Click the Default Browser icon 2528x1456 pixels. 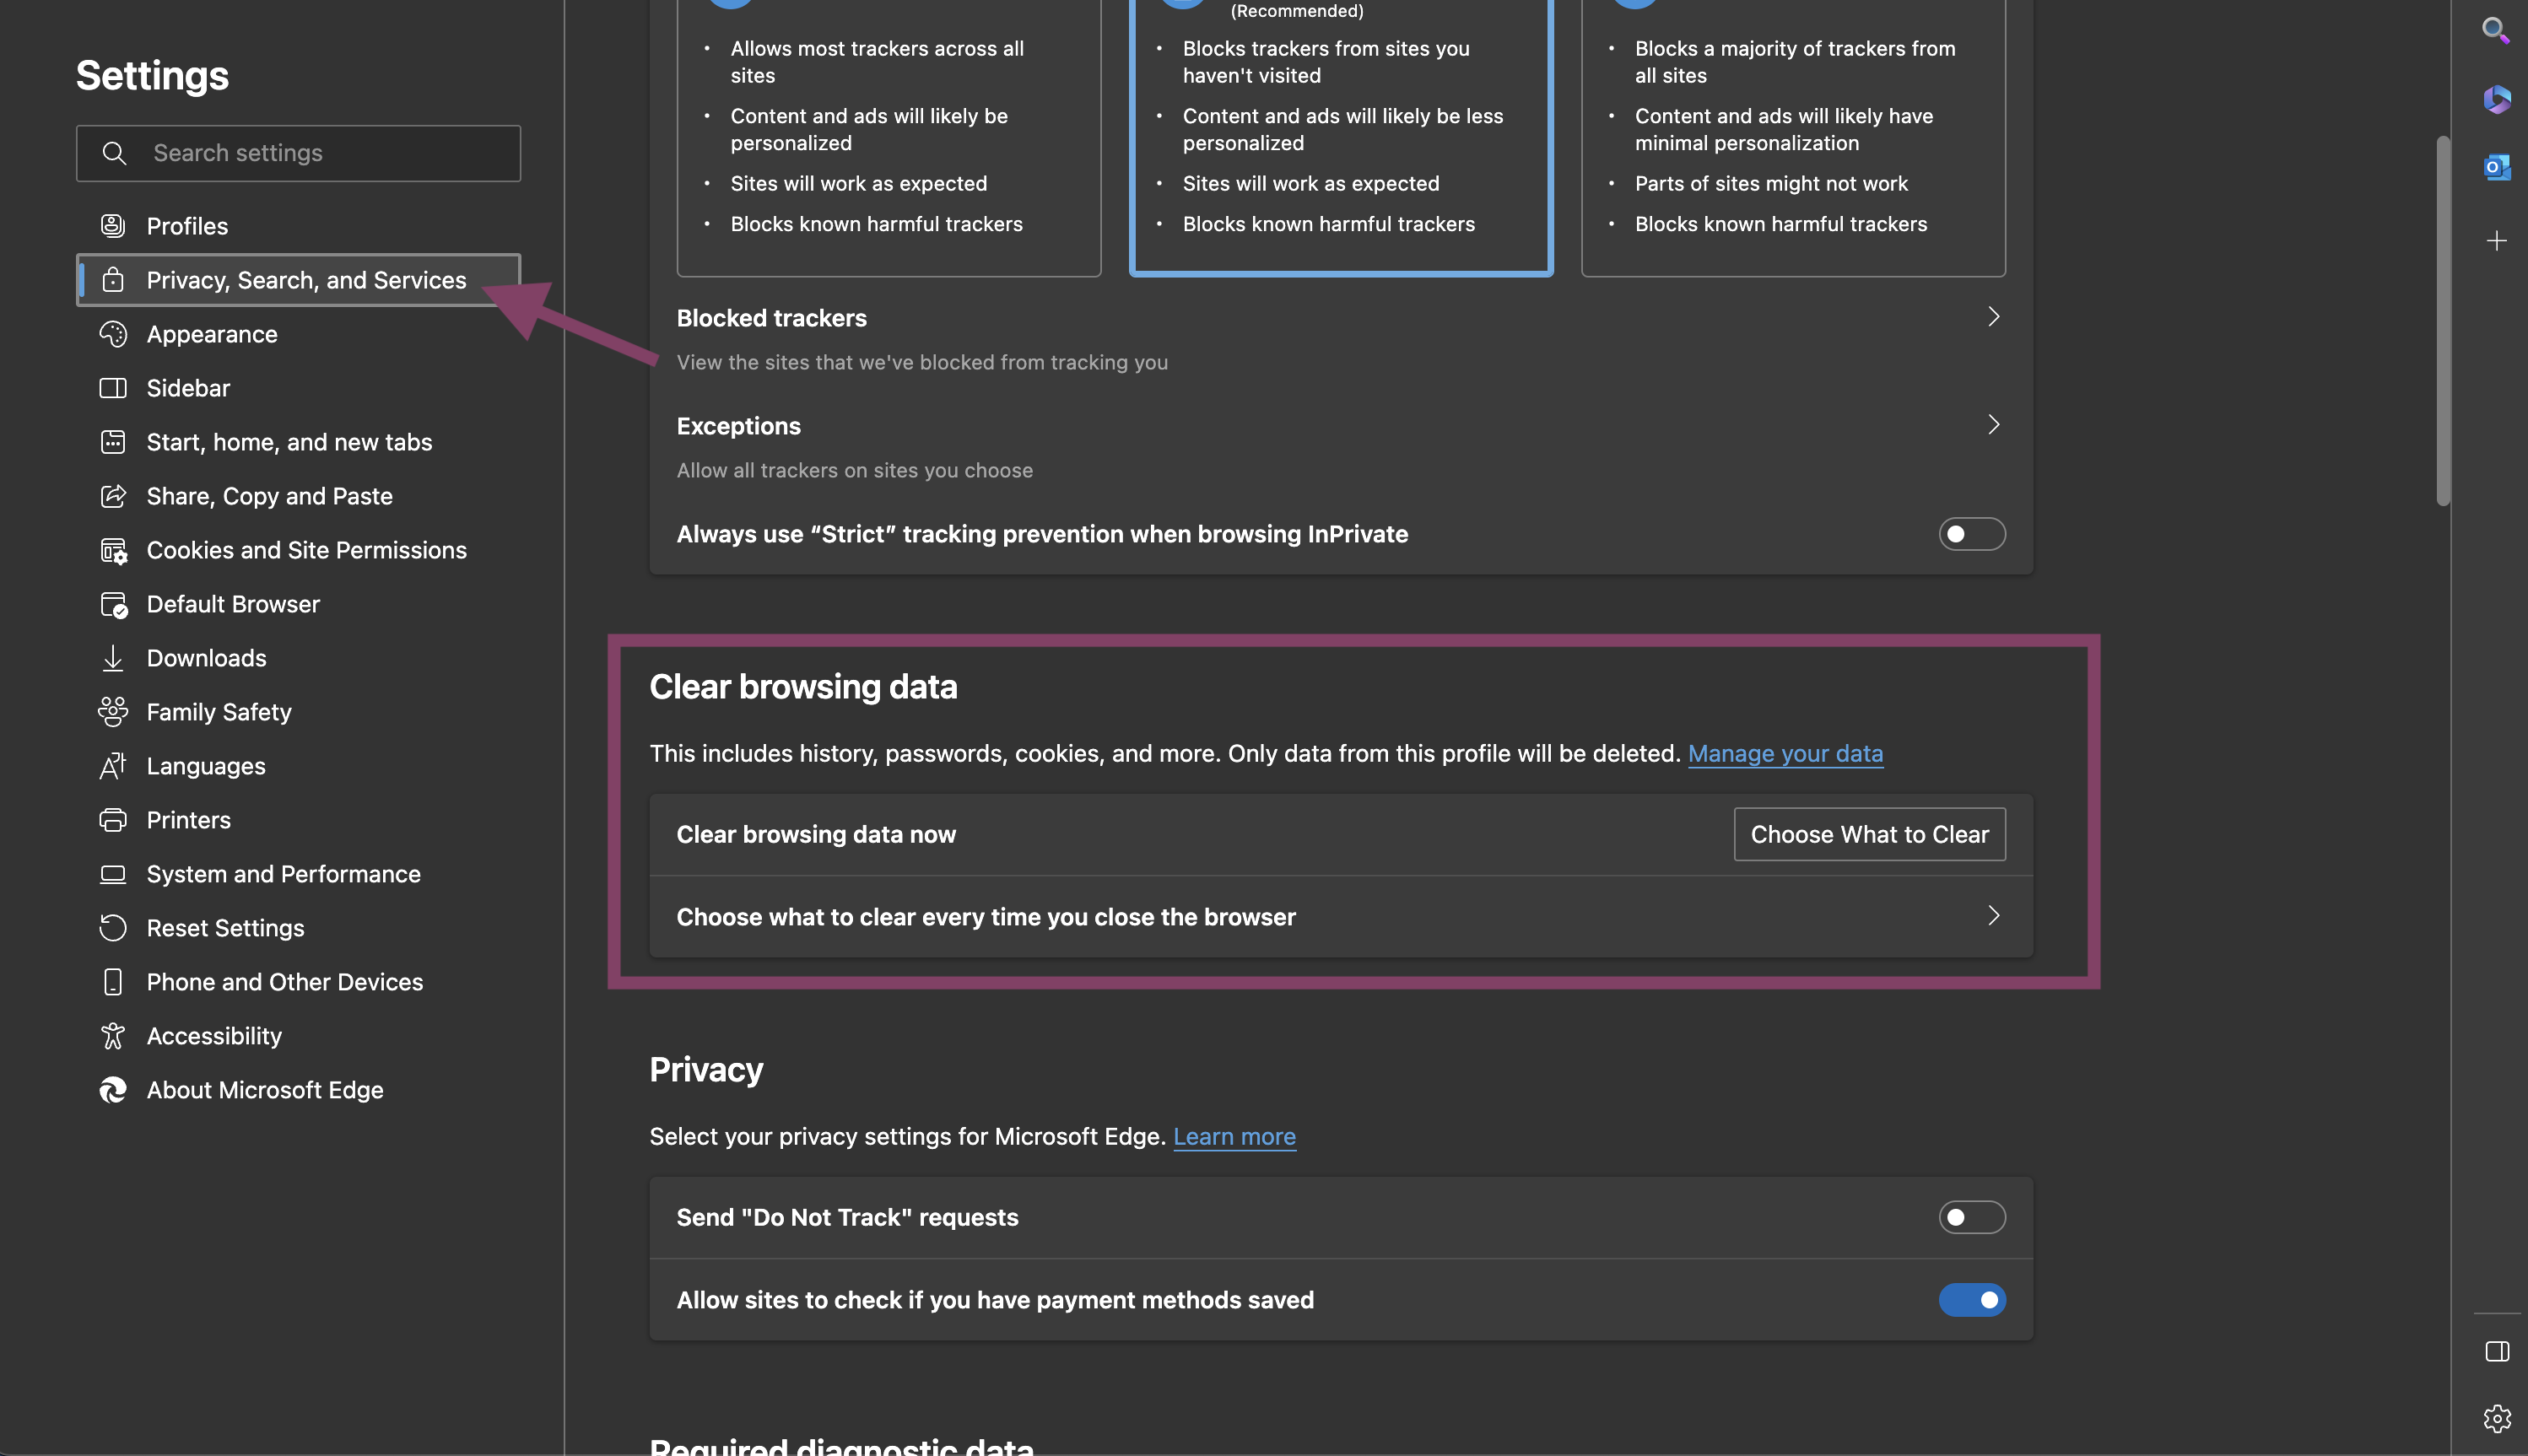113,604
